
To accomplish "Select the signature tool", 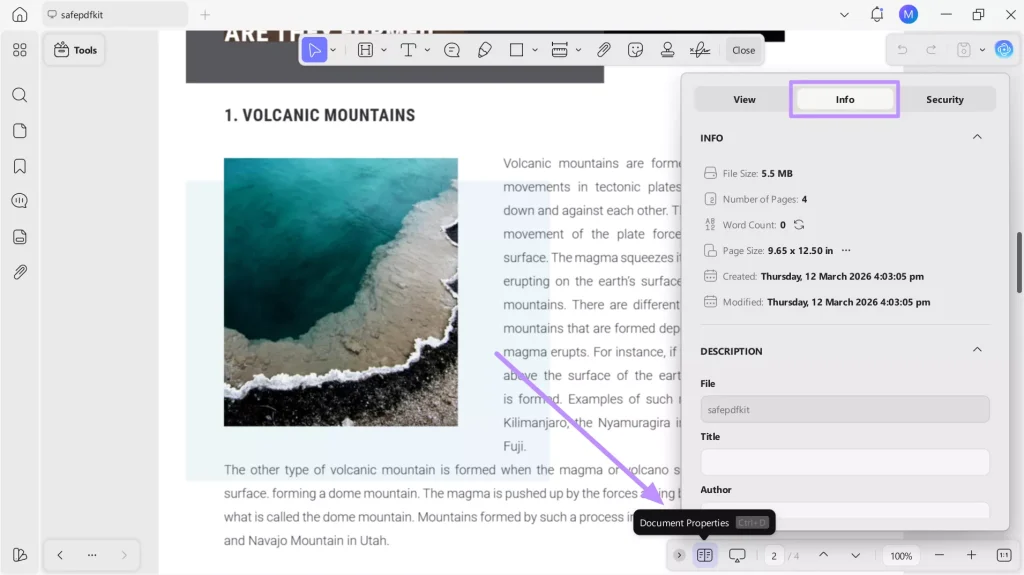I will tap(699, 50).
